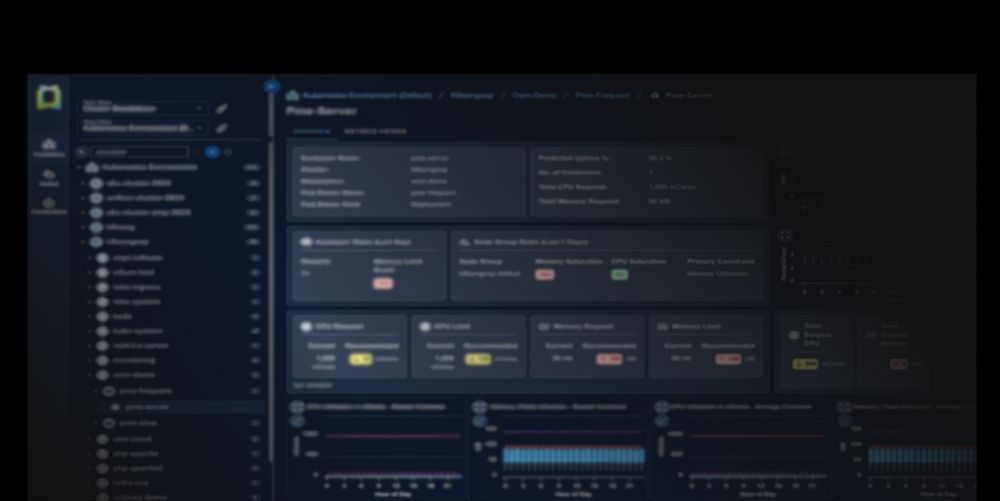Image resolution: width=1000 pixels, height=501 pixels.
Task: Select the Overview tab
Action: (x=310, y=131)
